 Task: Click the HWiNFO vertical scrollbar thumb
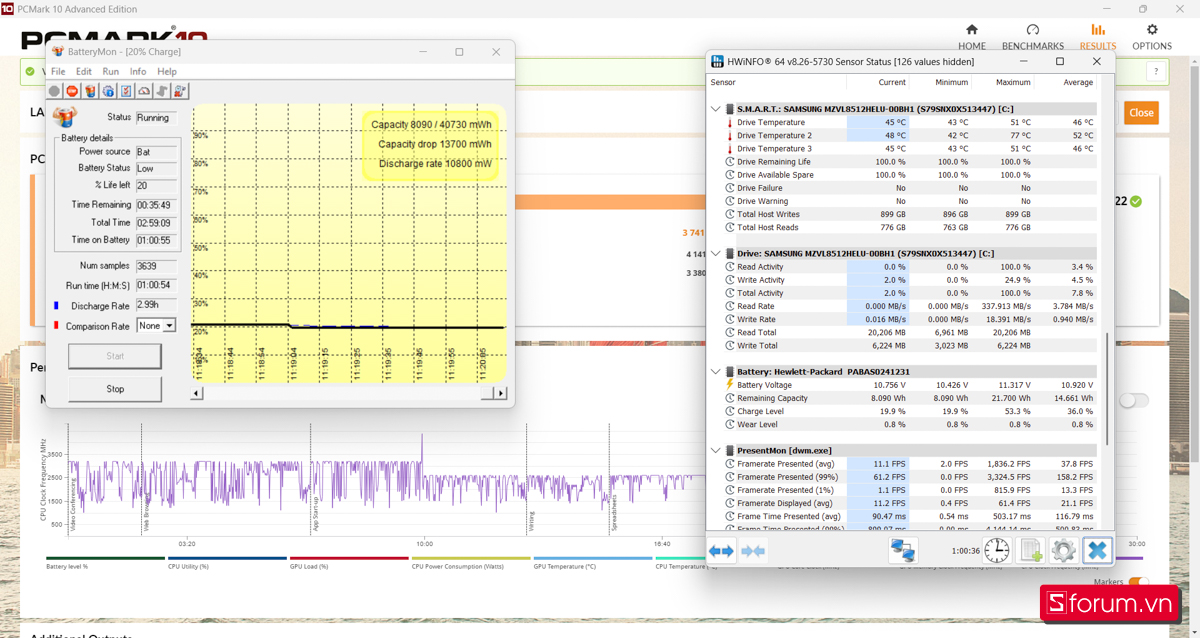(1105, 390)
